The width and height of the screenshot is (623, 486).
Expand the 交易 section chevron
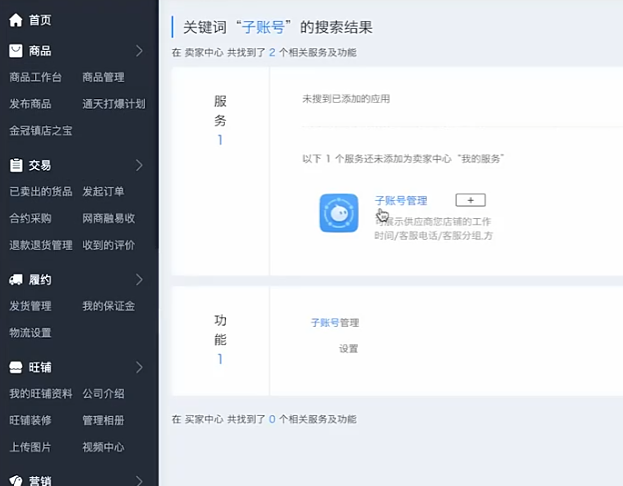tap(139, 165)
